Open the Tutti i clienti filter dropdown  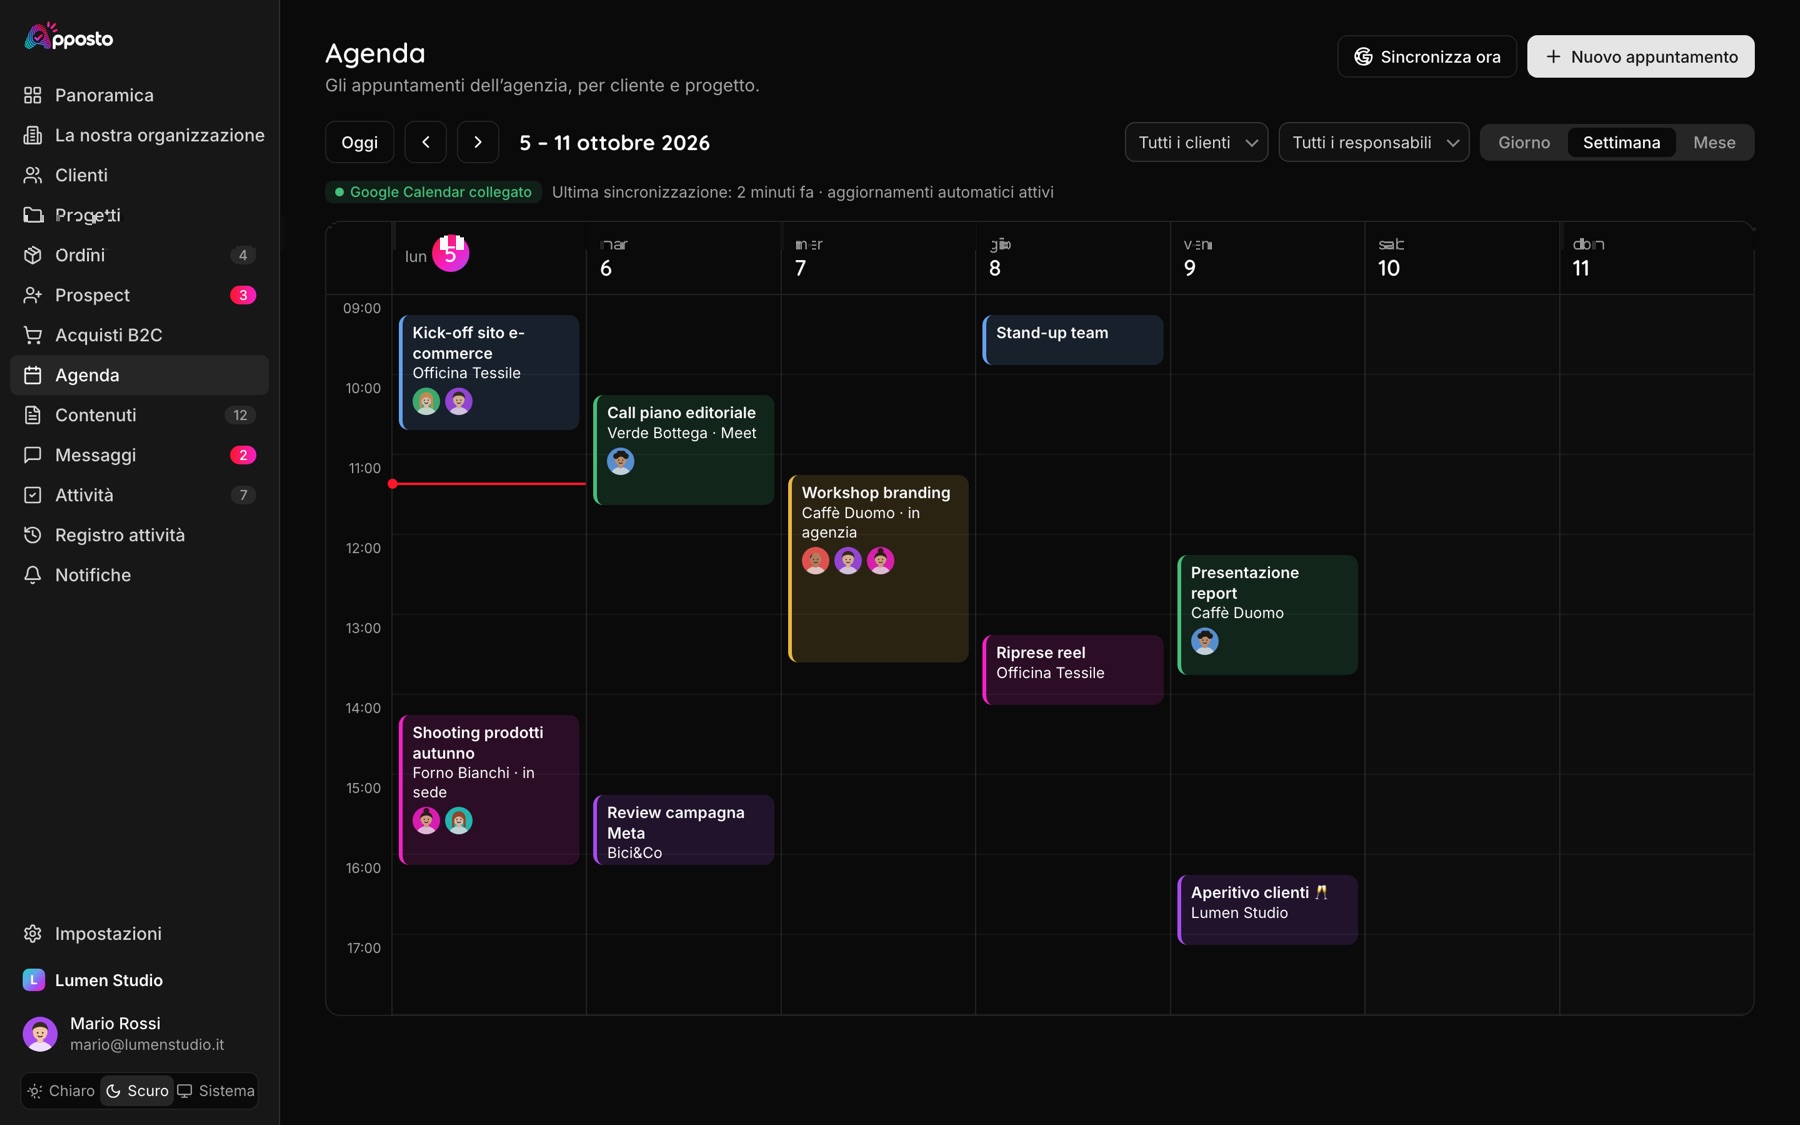coord(1197,142)
